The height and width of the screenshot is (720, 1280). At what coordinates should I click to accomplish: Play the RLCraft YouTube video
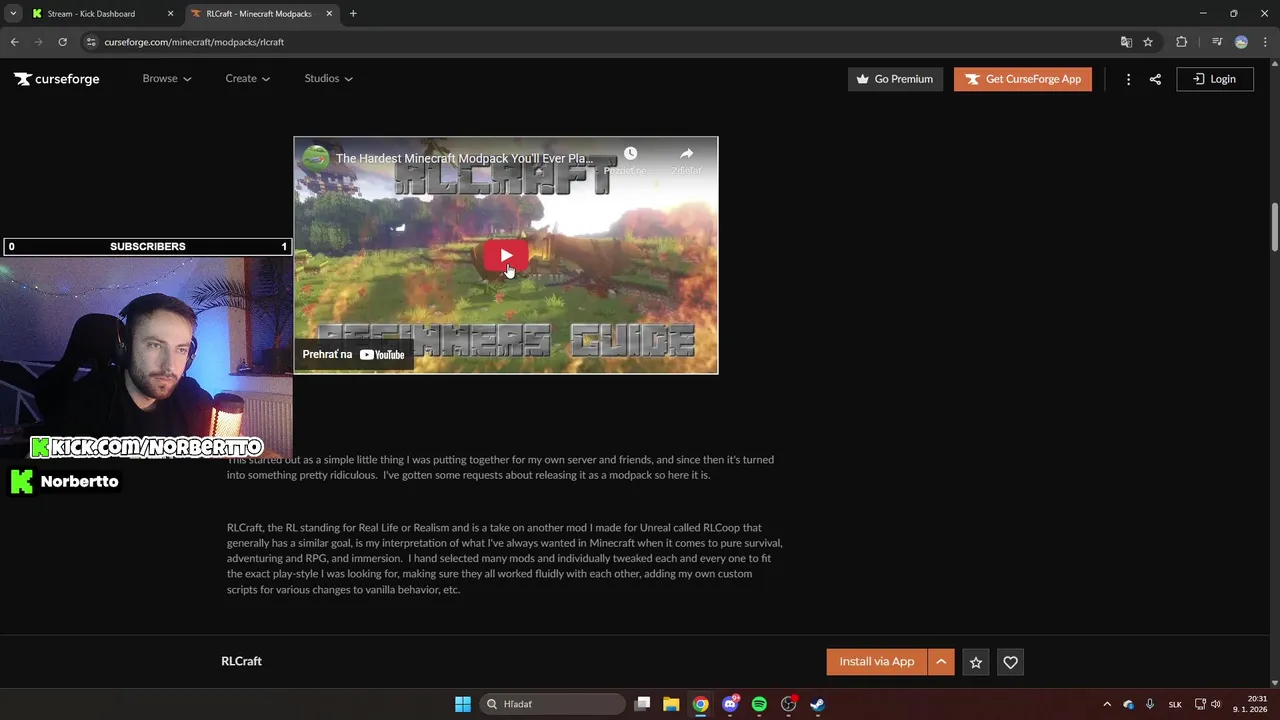pos(506,255)
